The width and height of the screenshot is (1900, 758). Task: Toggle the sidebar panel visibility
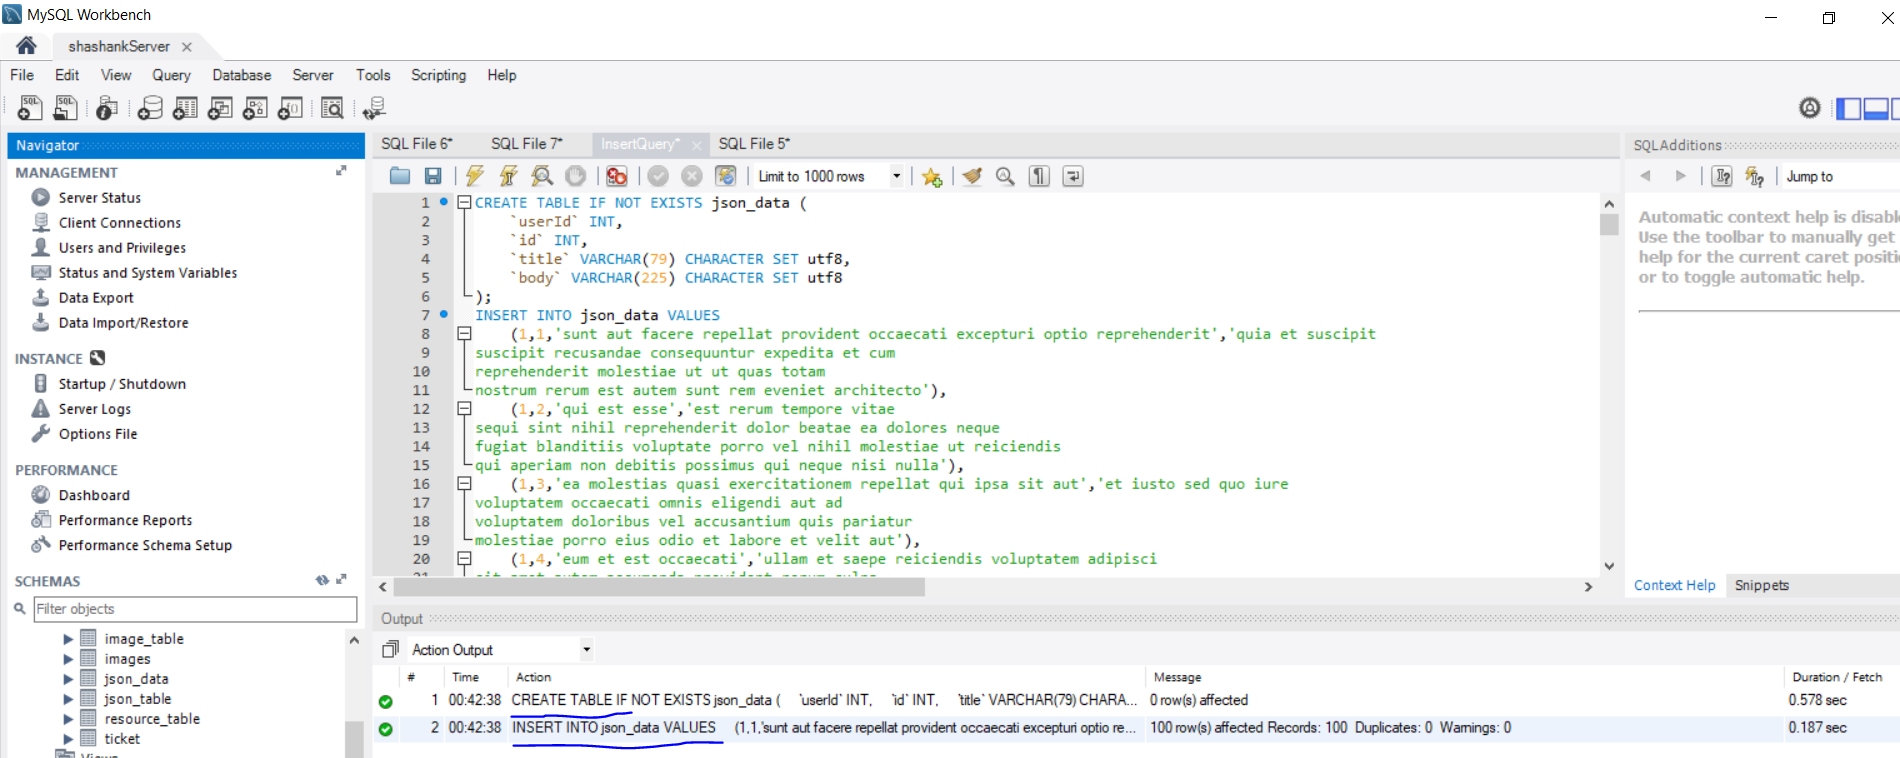pos(1849,108)
